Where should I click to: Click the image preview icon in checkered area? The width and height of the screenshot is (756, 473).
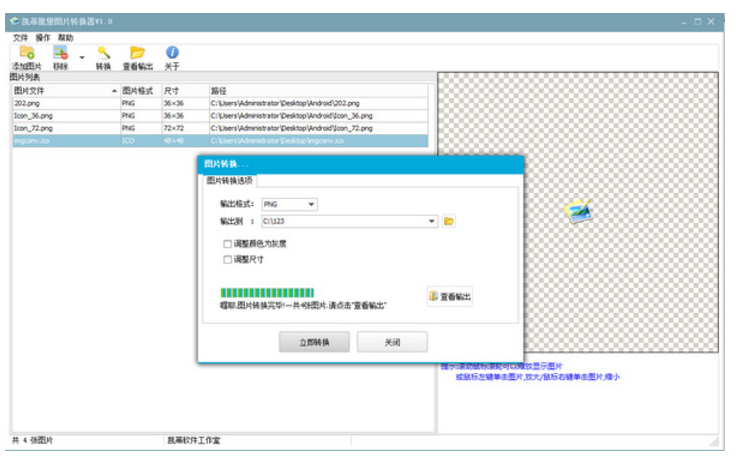click(x=578, y=211)
